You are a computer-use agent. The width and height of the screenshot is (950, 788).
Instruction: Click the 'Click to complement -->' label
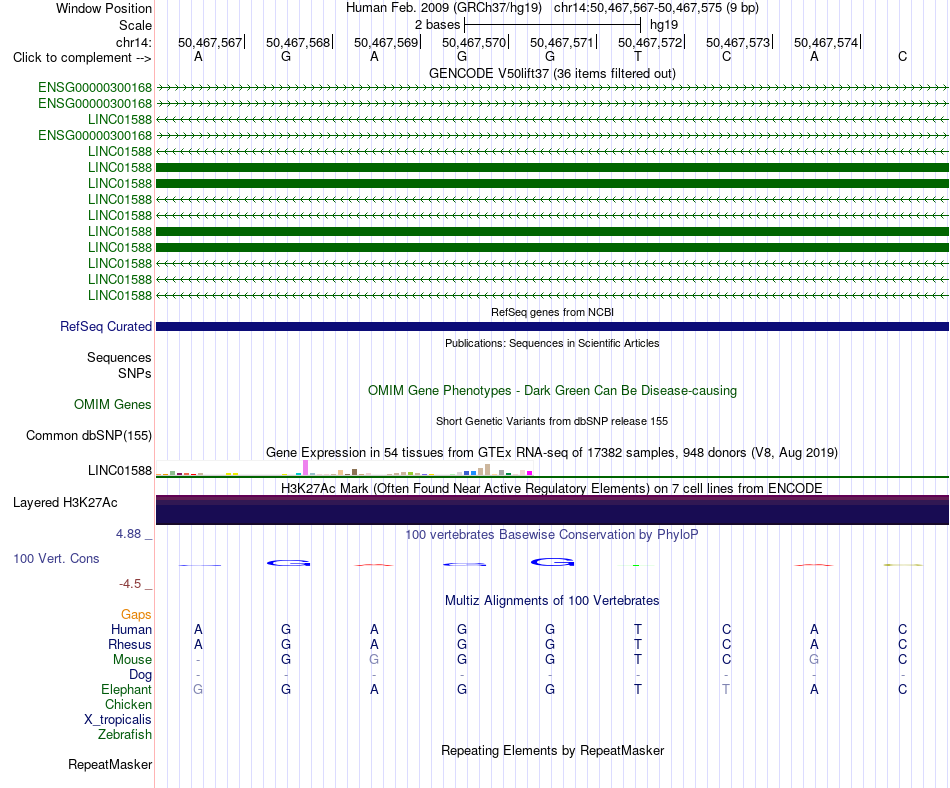pyautogui.click(x=82, y=58)
